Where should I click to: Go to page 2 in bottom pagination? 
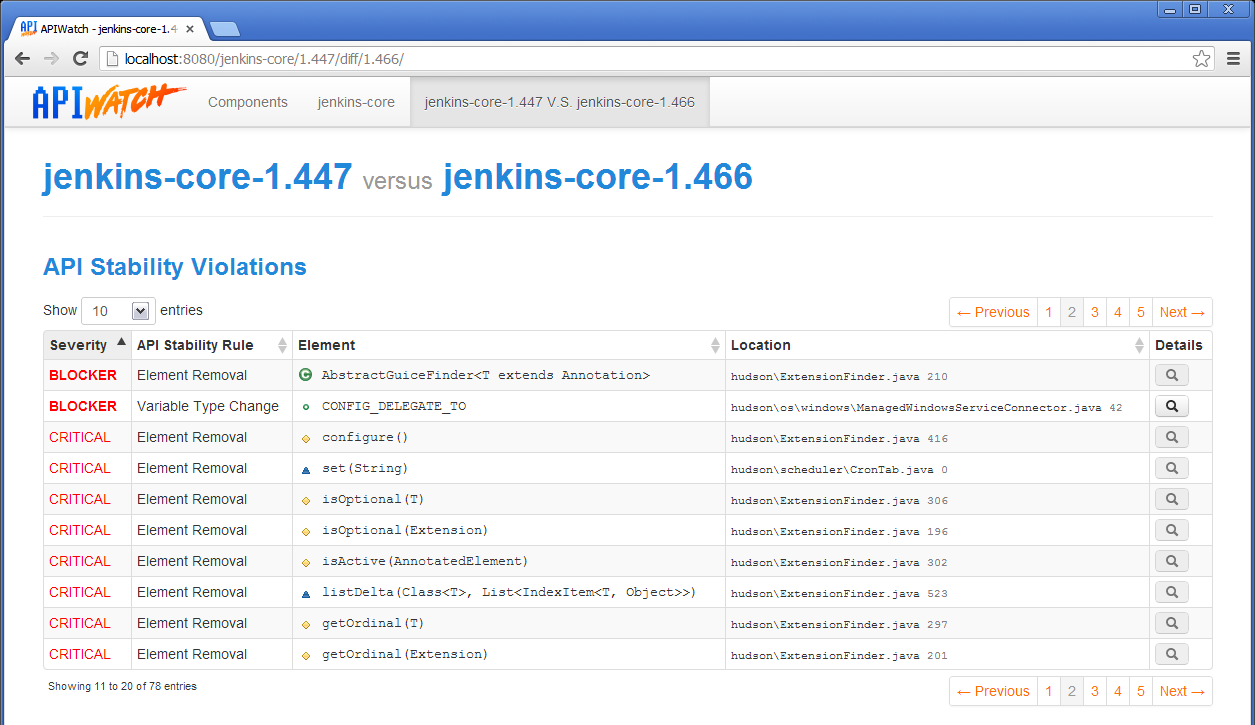(1071, 691)
